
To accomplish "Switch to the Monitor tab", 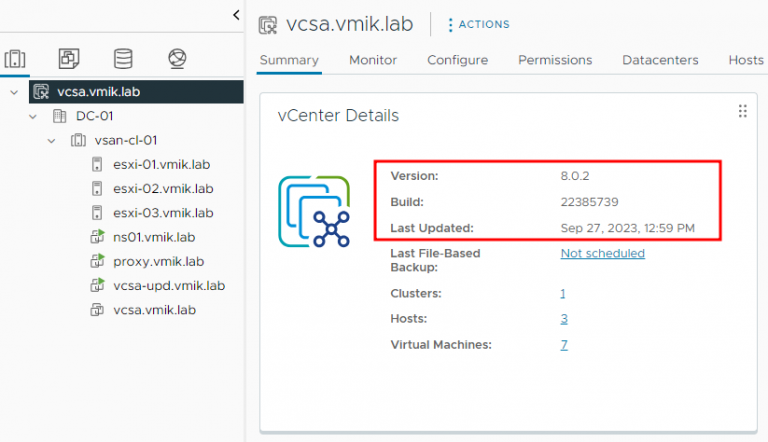I will pyautogui.click(x=373, y=60).
